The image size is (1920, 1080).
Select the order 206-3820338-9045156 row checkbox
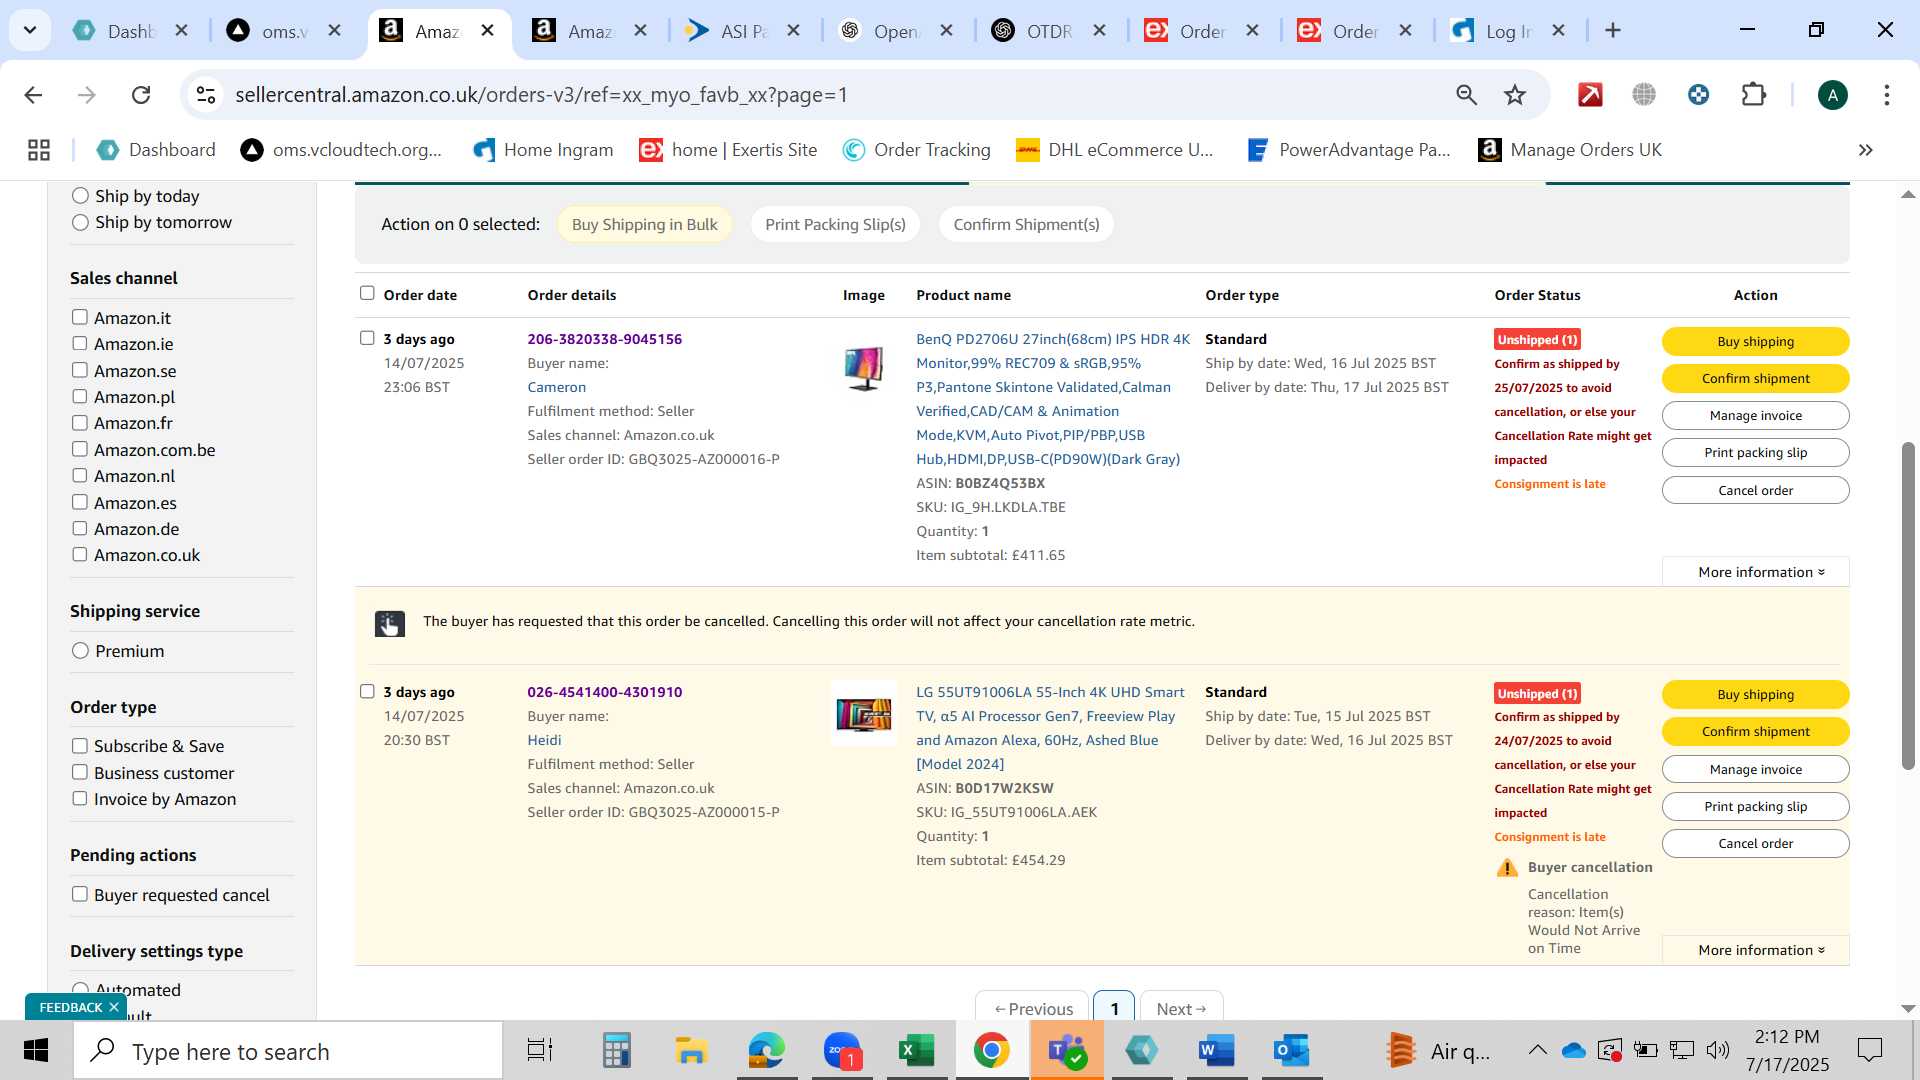(367, 338)
